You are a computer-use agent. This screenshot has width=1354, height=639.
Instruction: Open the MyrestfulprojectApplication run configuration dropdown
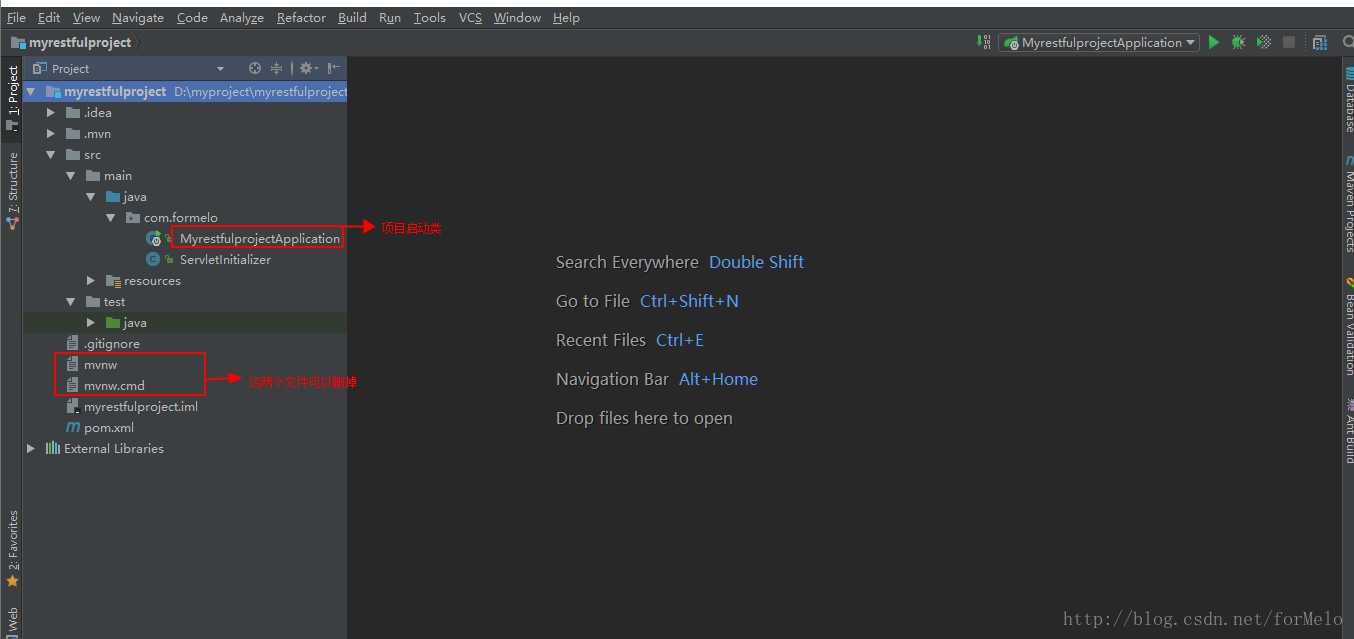click(1098, 42)
